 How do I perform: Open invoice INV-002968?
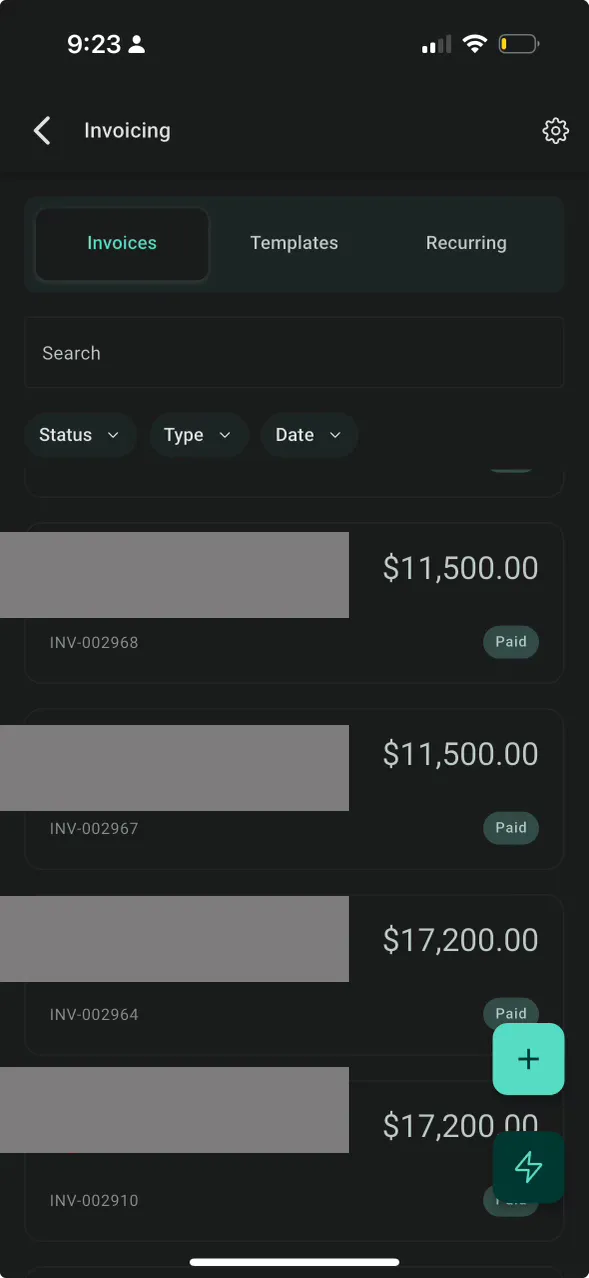[294, 603]
